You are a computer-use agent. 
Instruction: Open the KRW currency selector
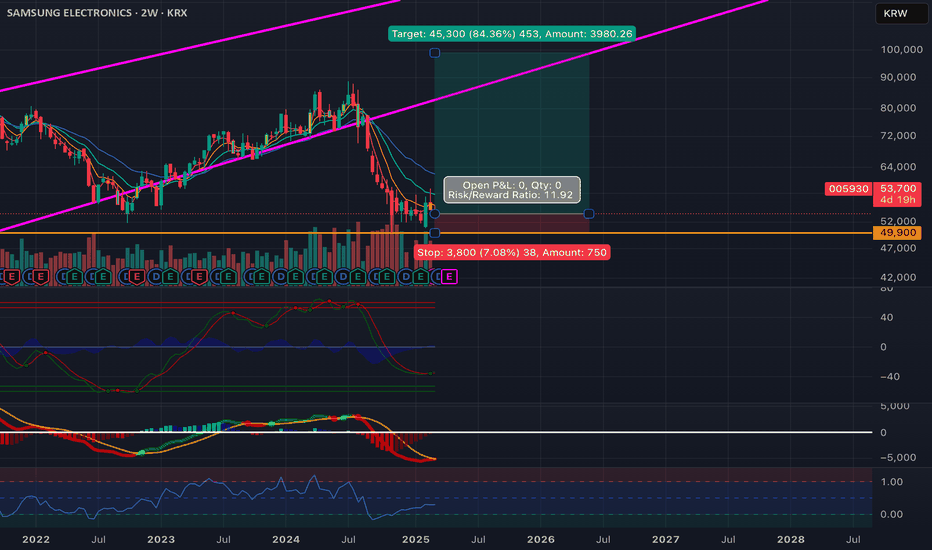900,13
